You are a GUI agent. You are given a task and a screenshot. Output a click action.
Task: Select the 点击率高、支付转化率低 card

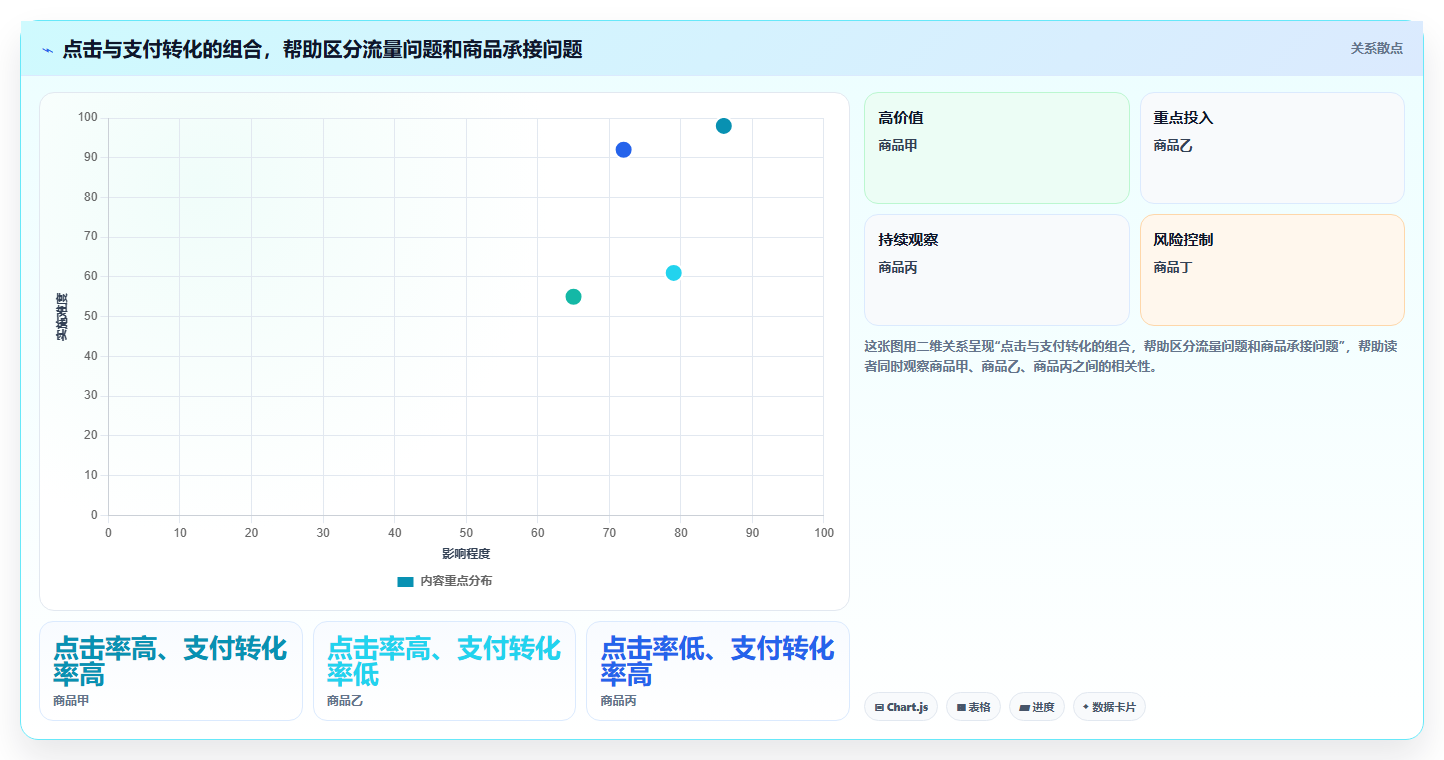[x=444, y=671]
